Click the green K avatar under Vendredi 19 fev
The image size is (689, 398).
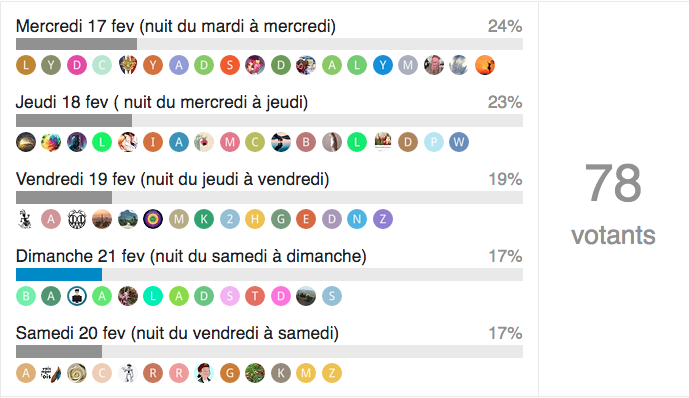click(204, 219)
